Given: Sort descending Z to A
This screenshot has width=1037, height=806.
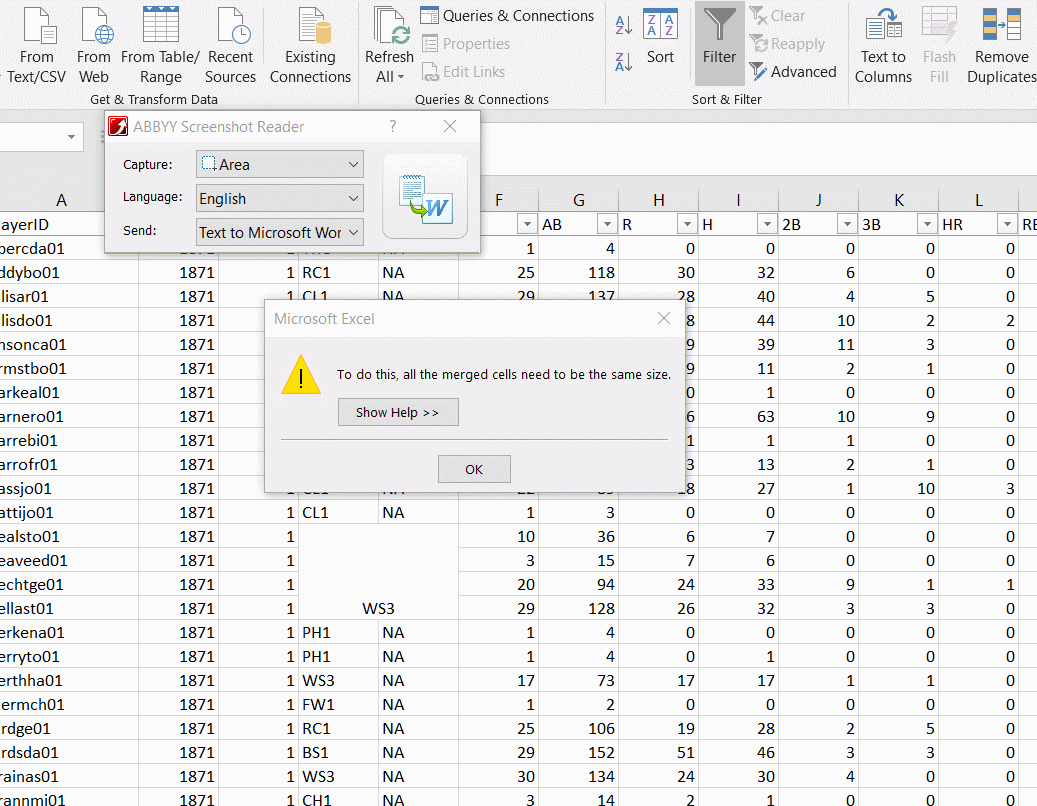Looking at the screenshot, I should 624,61.
